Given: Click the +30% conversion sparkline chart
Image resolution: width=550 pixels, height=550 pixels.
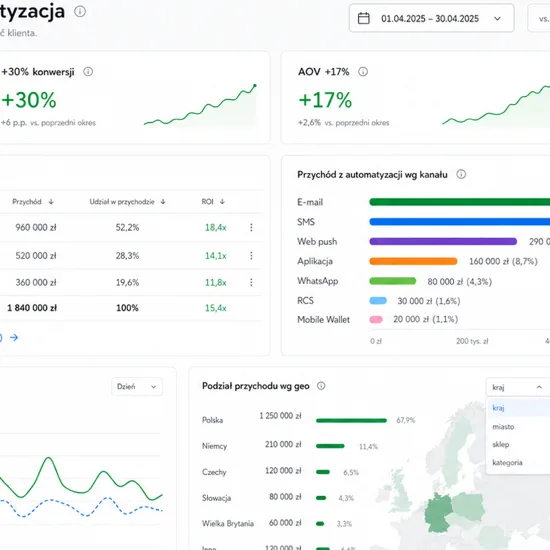Looking at the screenshot, I should pyautogui.click(x=200, y=105).
